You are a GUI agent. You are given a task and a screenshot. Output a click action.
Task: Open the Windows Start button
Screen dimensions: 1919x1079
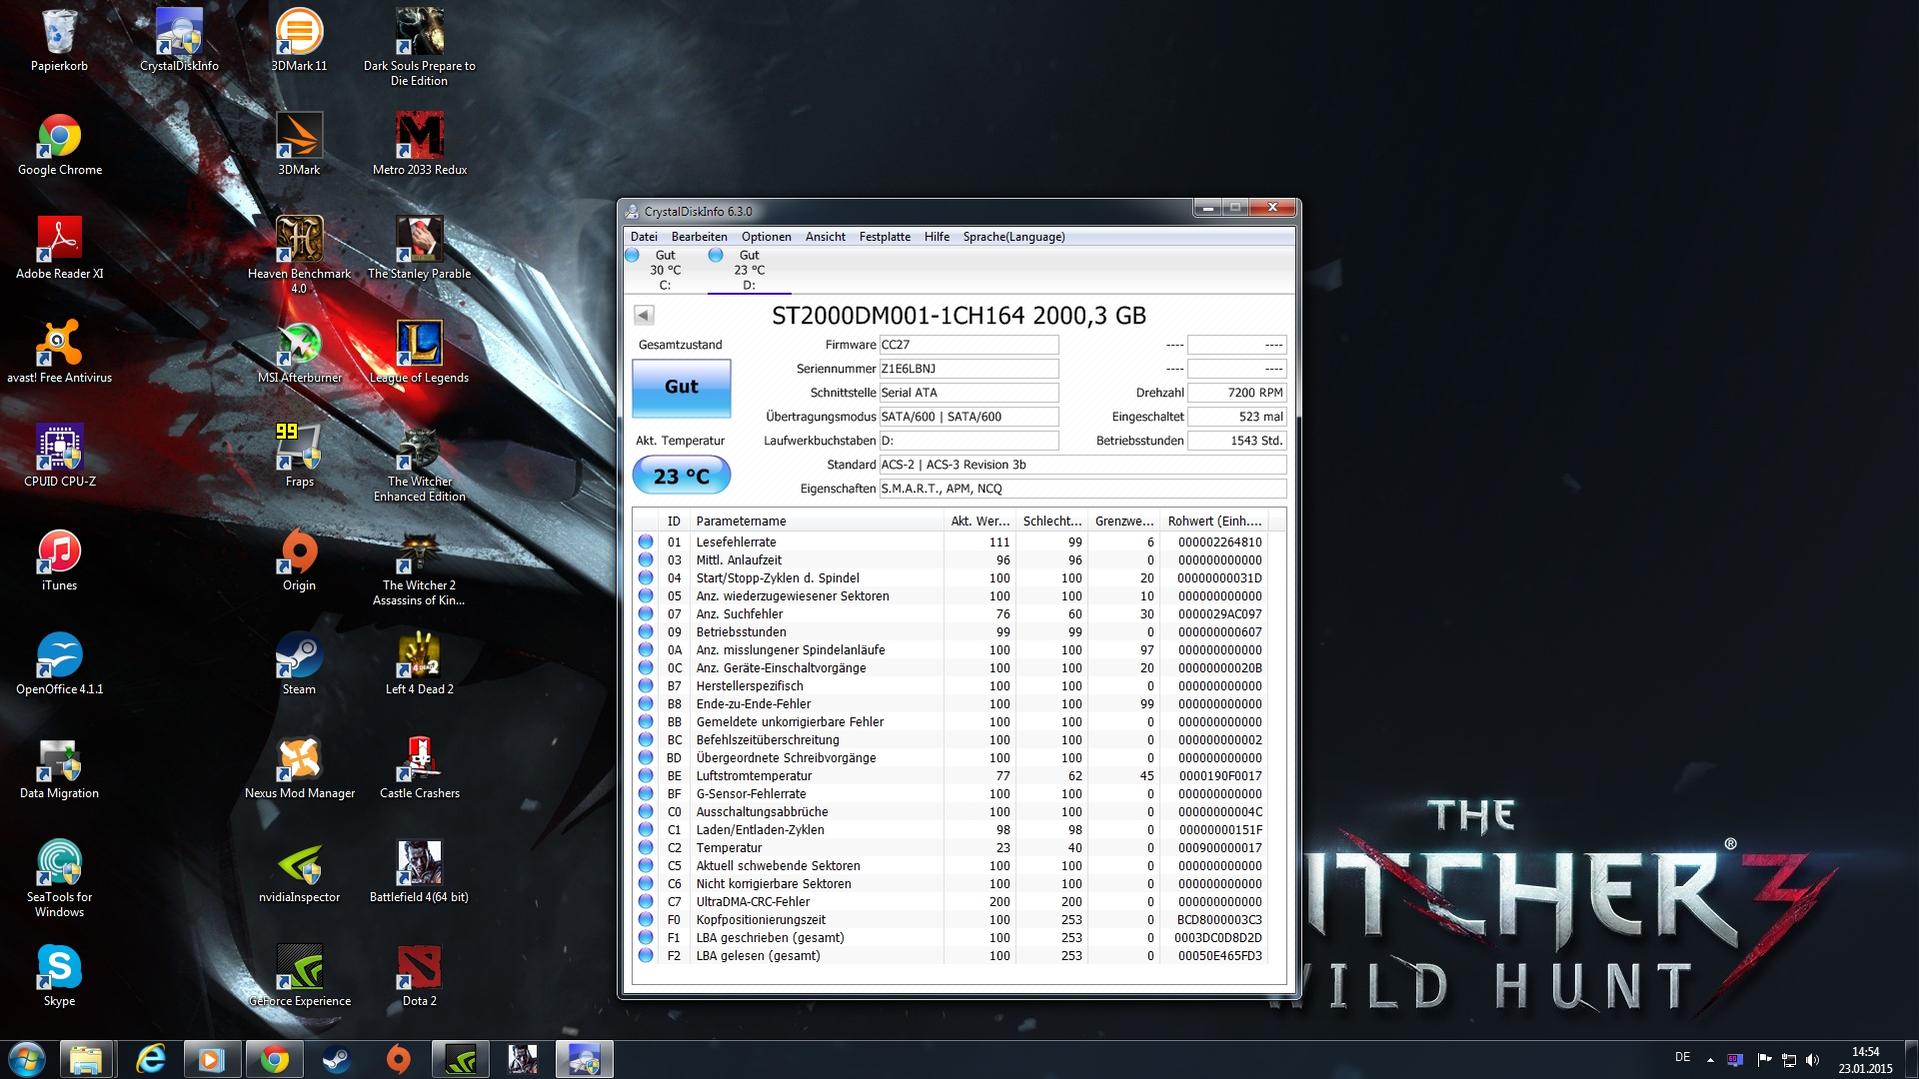26,1059
